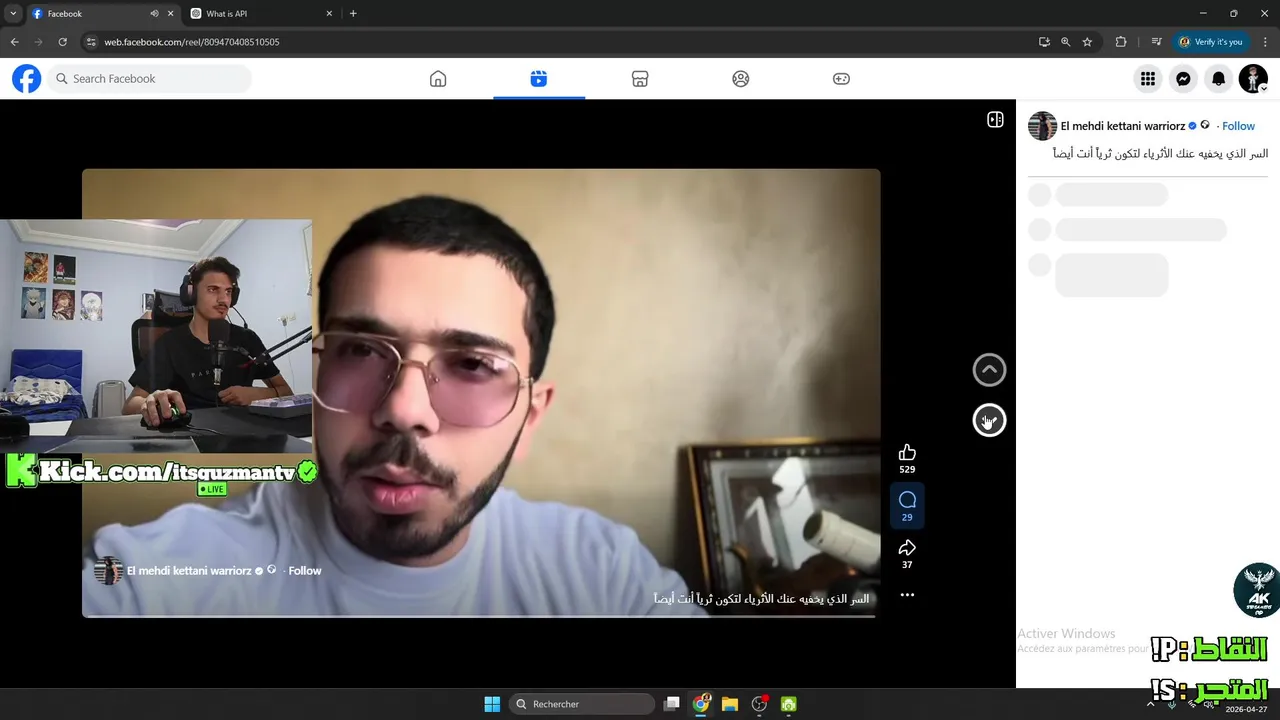Click the date 2026-04-27 in the taskbar
This screenshot has height=720, width=1280.
pyautogui.click(x=1246, y=709)
